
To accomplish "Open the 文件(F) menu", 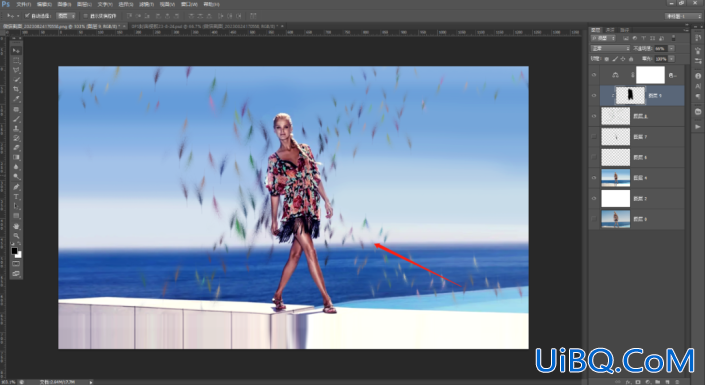I will click(x=23, y=4).
